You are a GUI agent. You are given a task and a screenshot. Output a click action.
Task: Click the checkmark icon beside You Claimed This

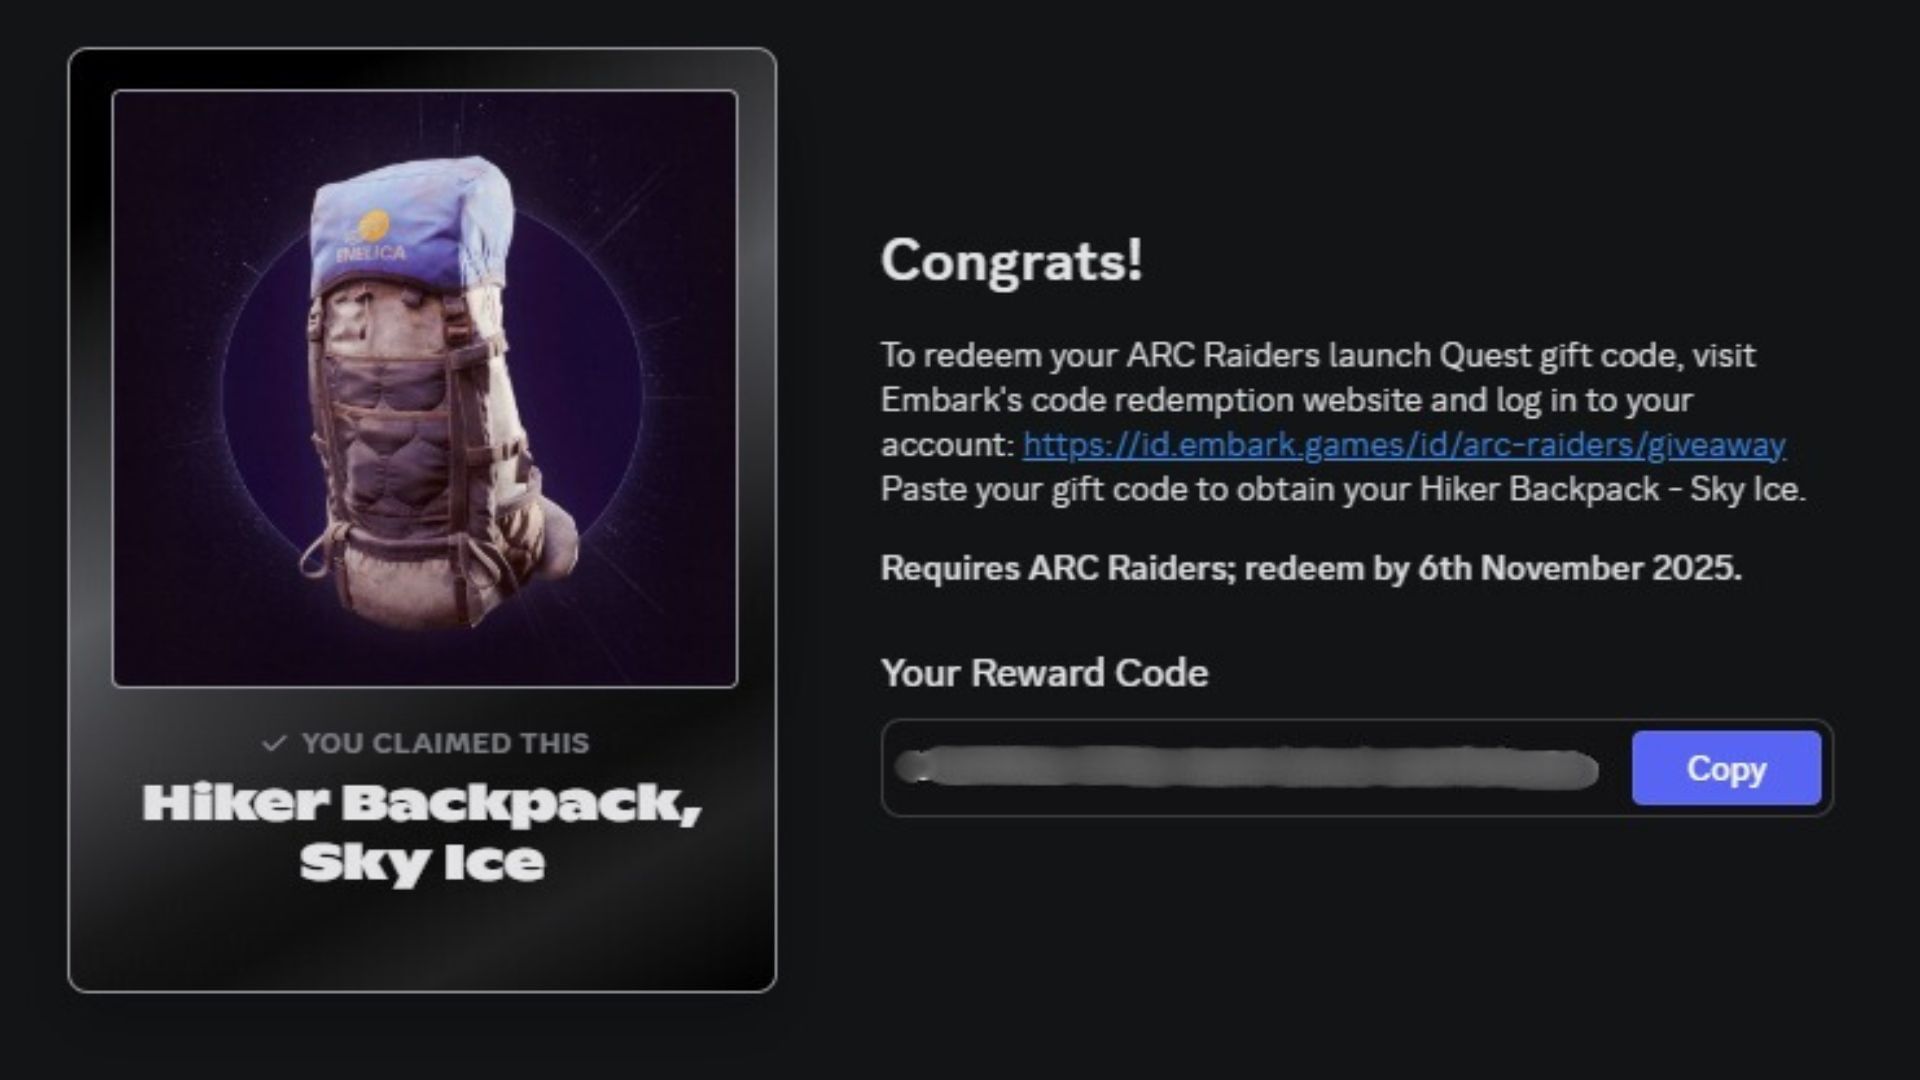tap(273, 743)
